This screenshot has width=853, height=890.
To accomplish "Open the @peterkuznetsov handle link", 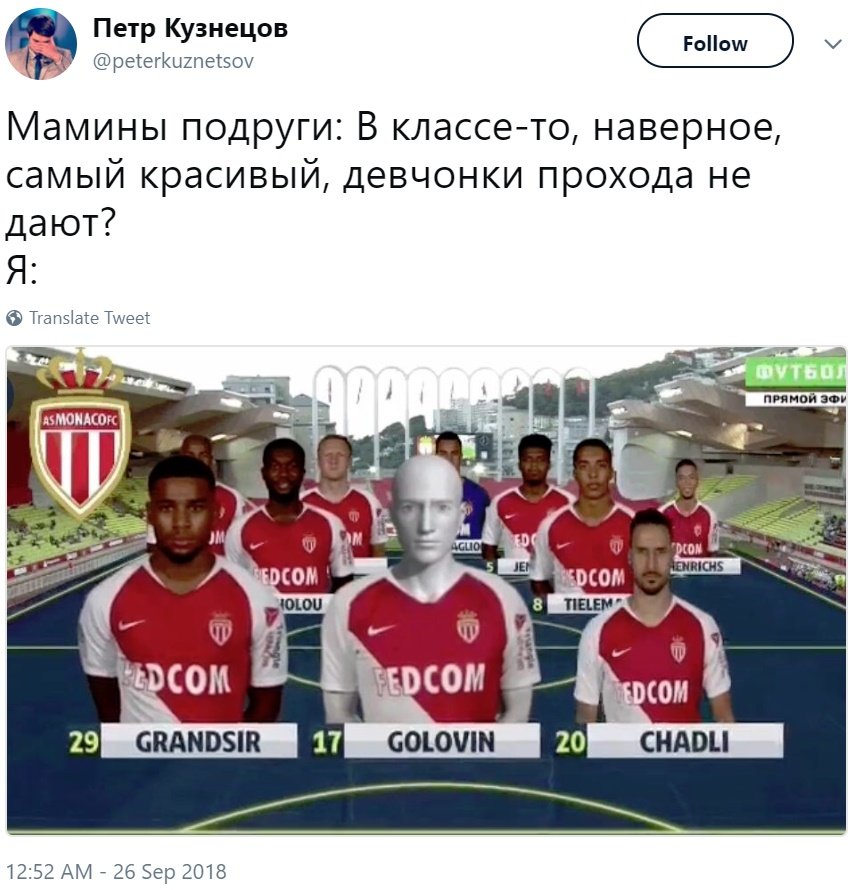I will coord(173,61).
